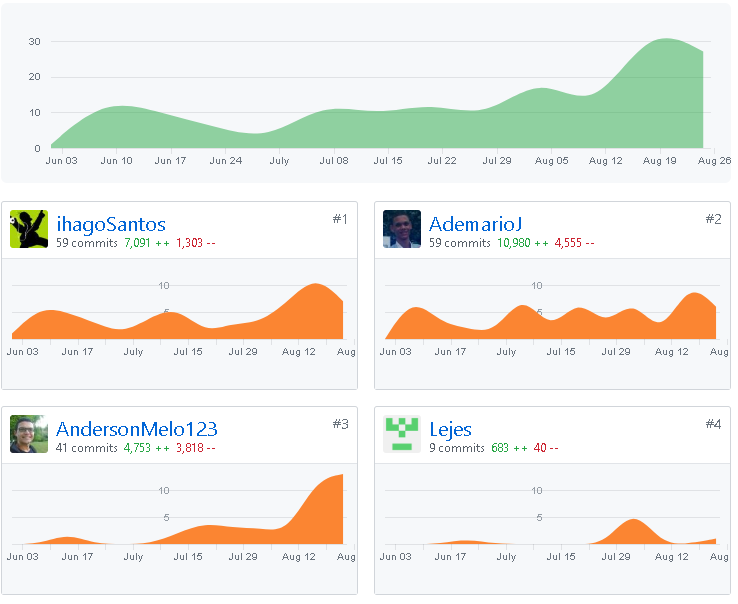Click 7,091 ++ additions count
The image size is (738, 604).
pyautogui.click(x=147, y=243)
